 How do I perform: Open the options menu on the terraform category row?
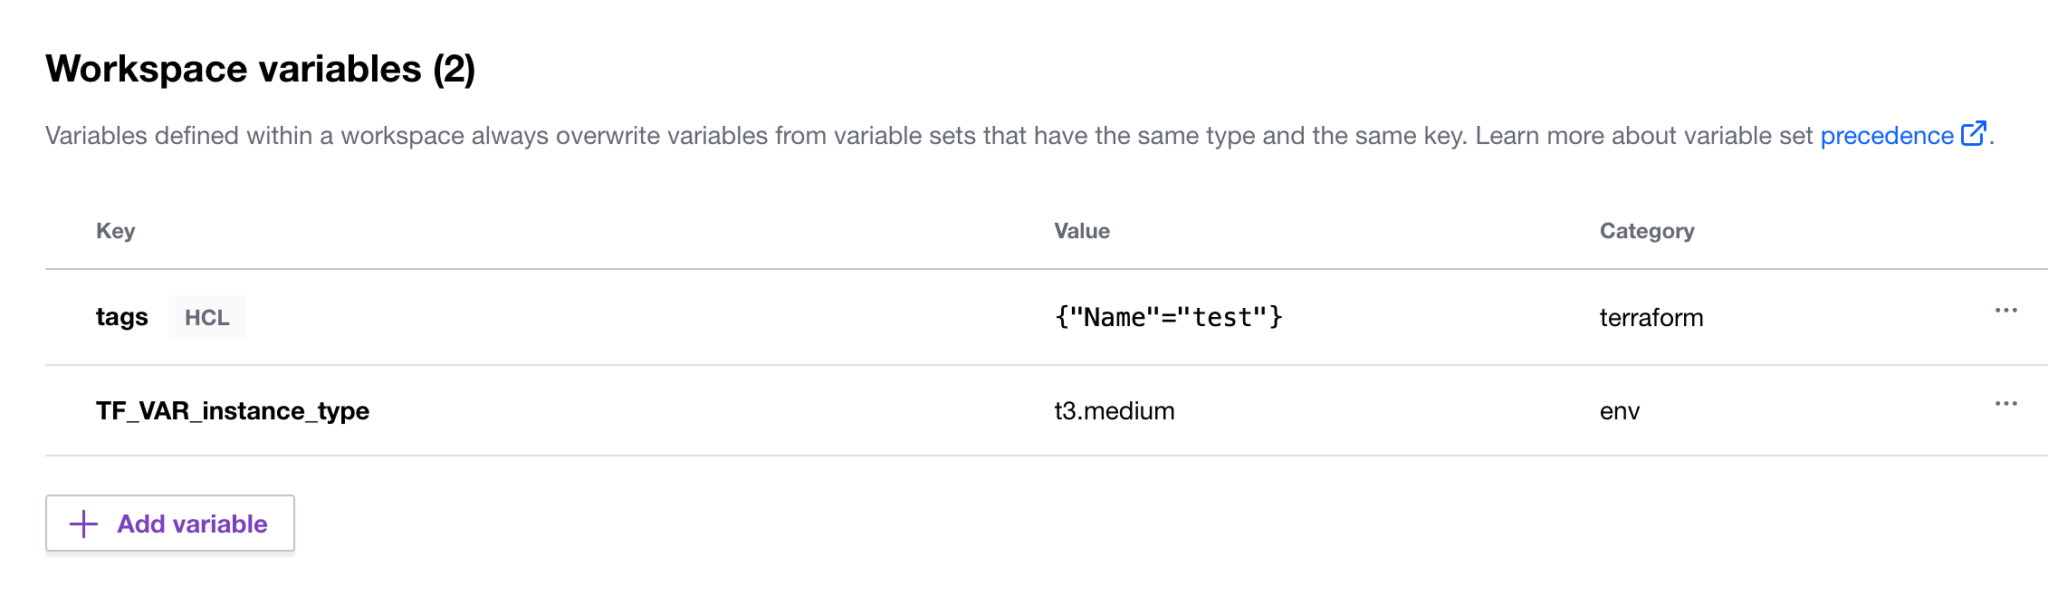click(2007, 310)
